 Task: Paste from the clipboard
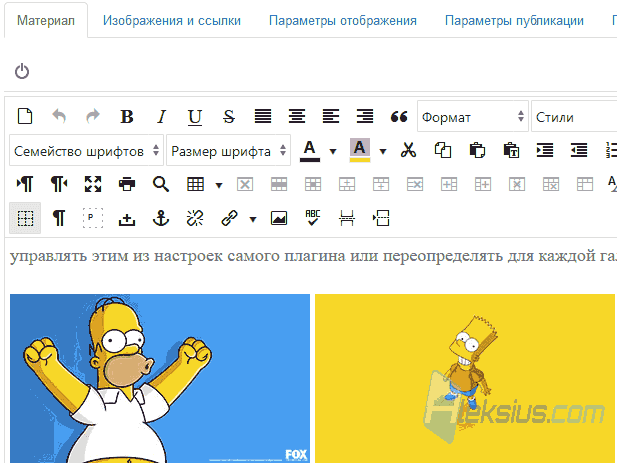click(477, 150)
